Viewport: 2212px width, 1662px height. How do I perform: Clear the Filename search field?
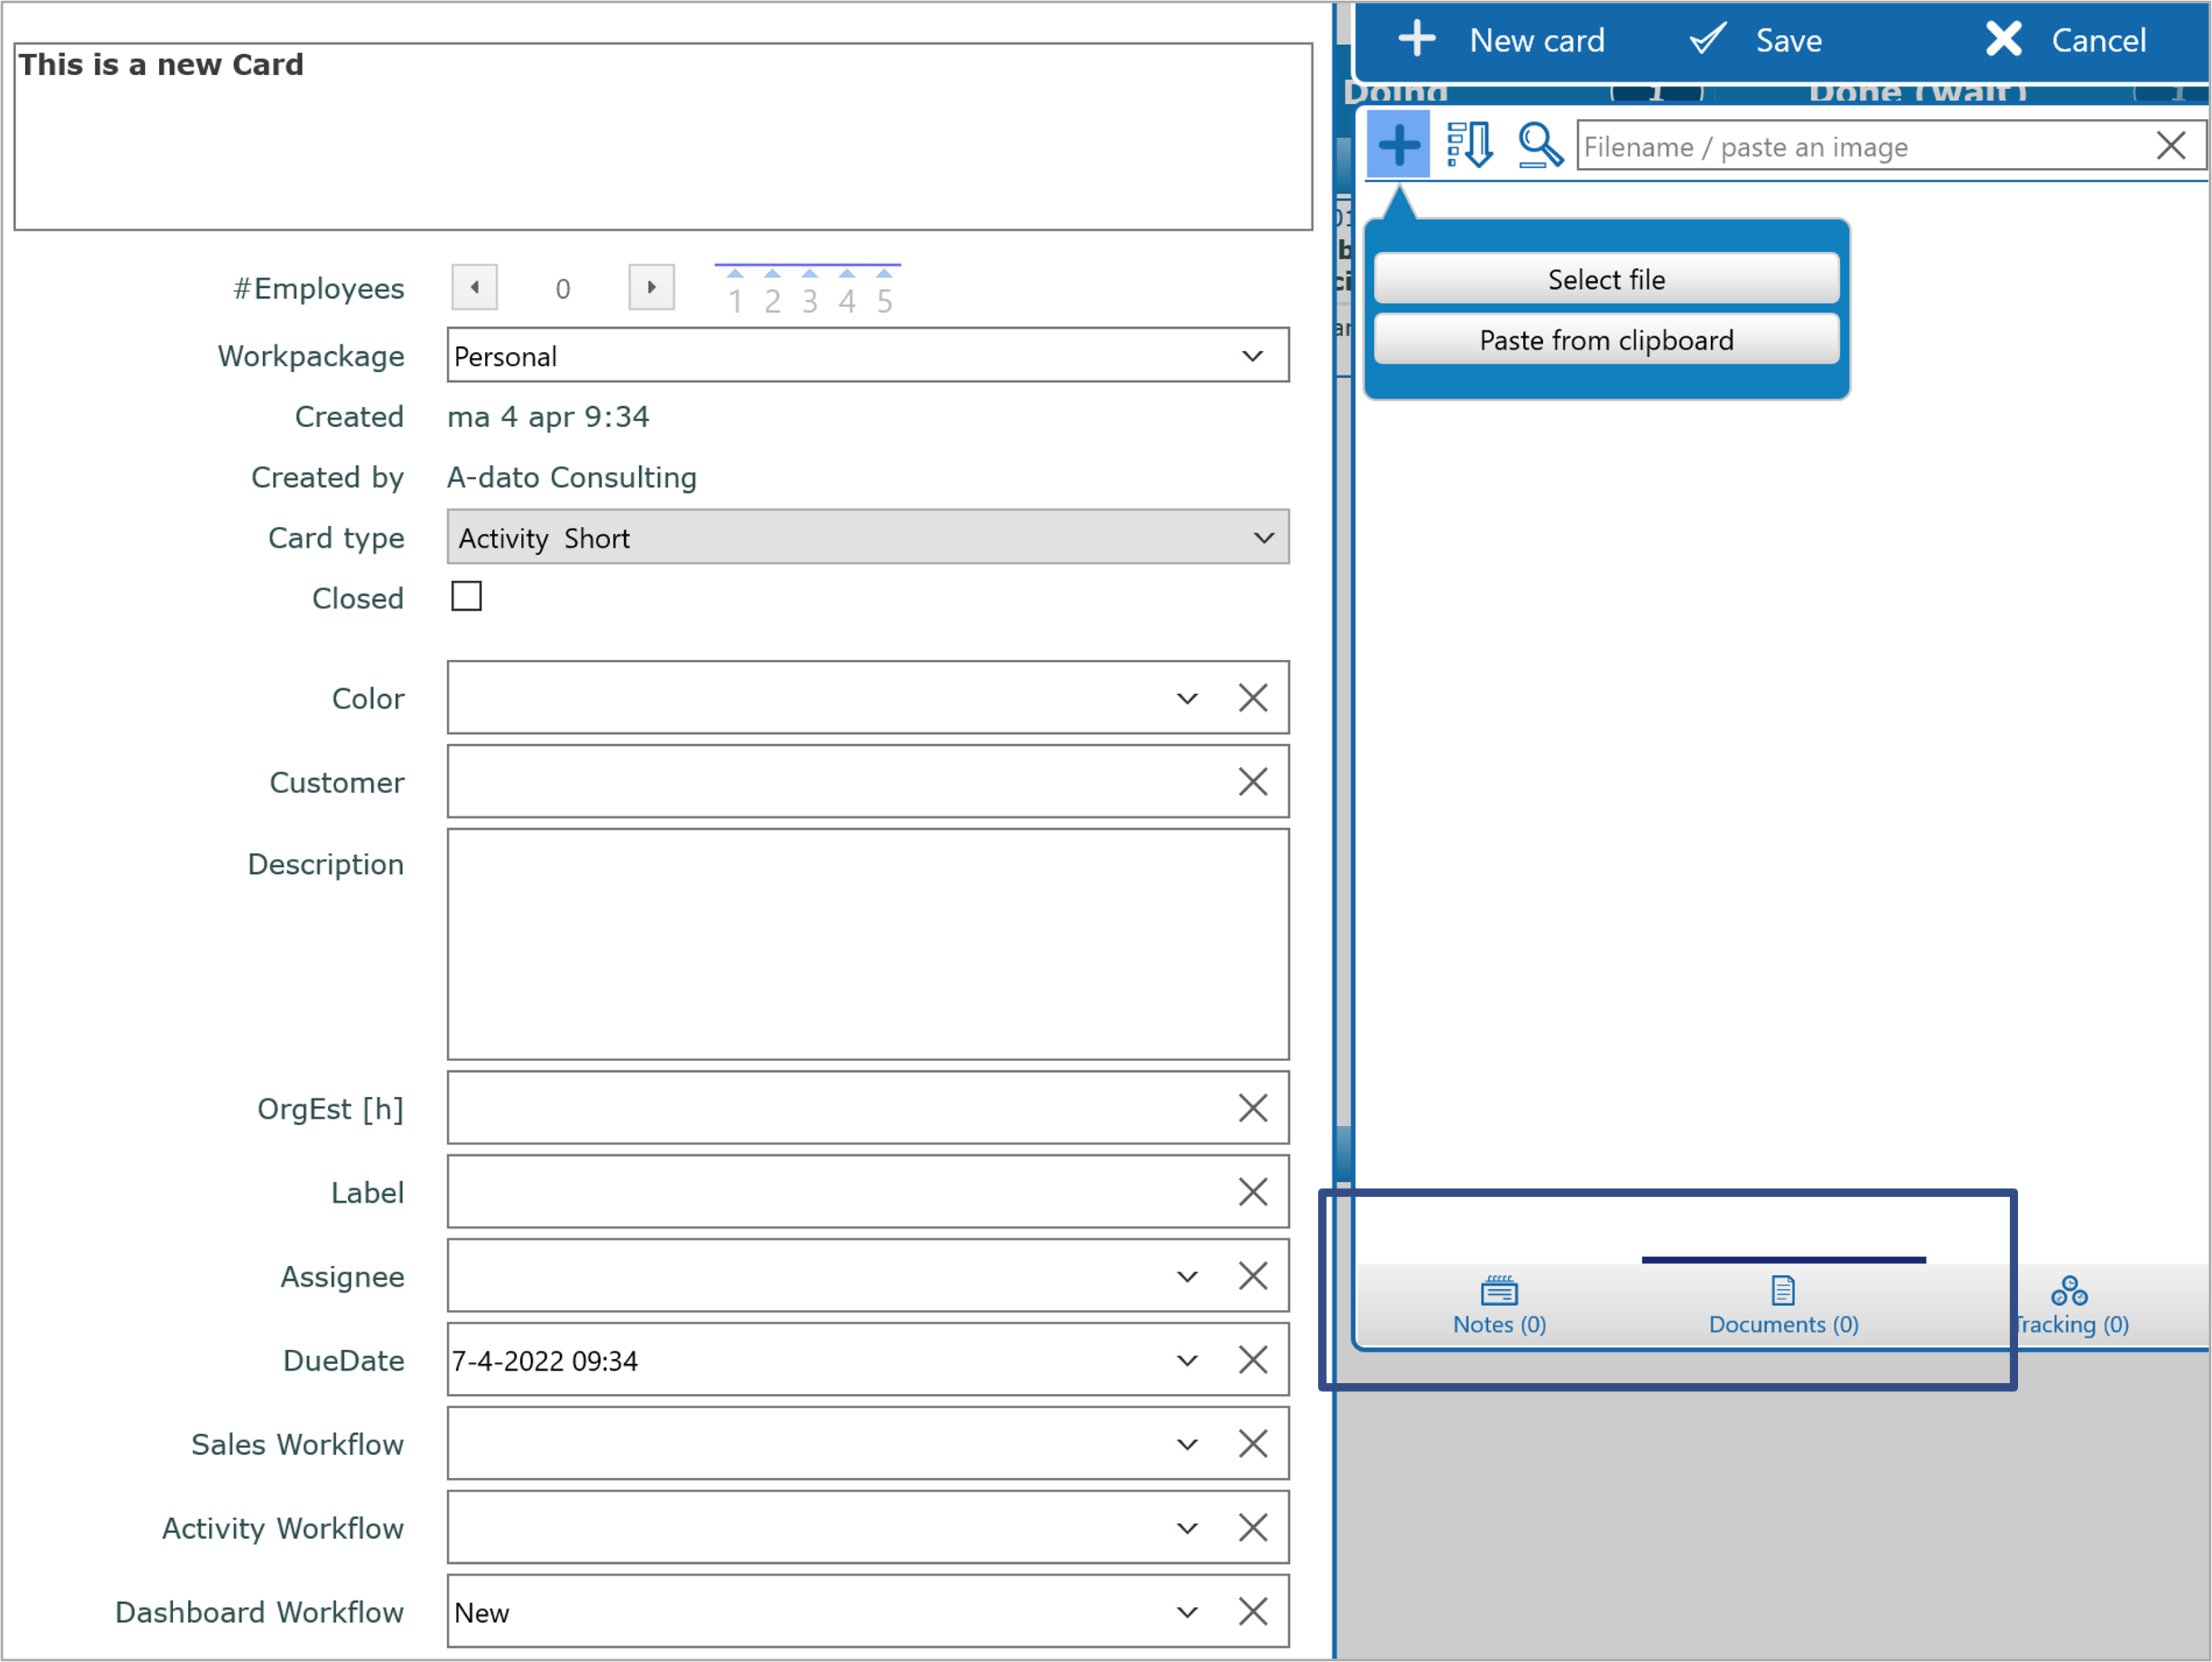(2170, 146)
